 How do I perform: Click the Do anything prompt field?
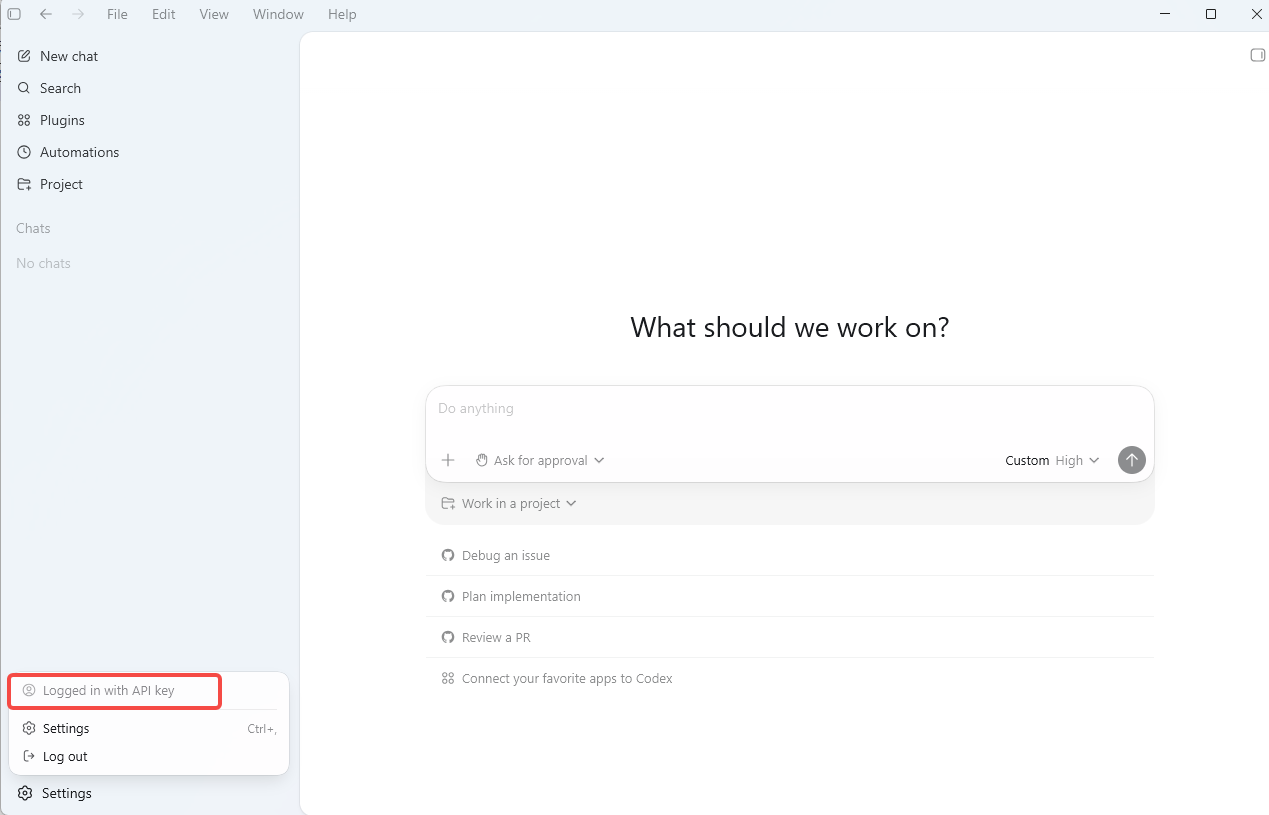tap(790, 409)
